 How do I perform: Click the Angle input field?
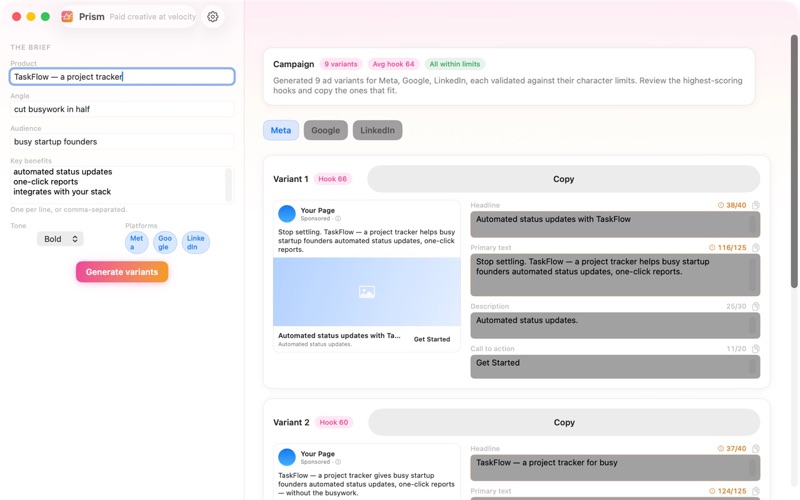pos(122,109)
